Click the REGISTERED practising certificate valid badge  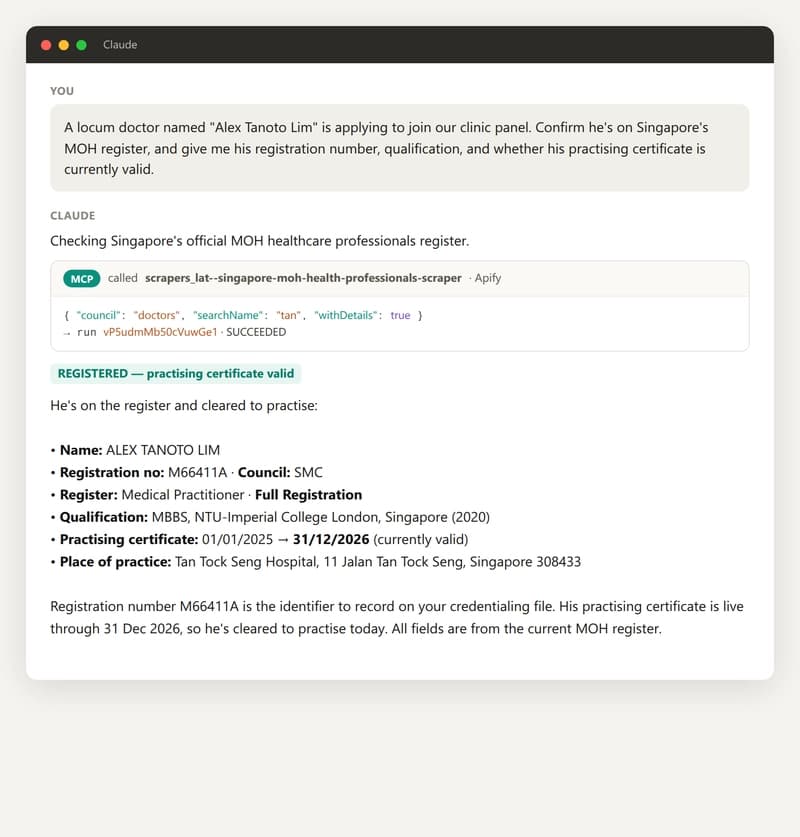(176, 374)
